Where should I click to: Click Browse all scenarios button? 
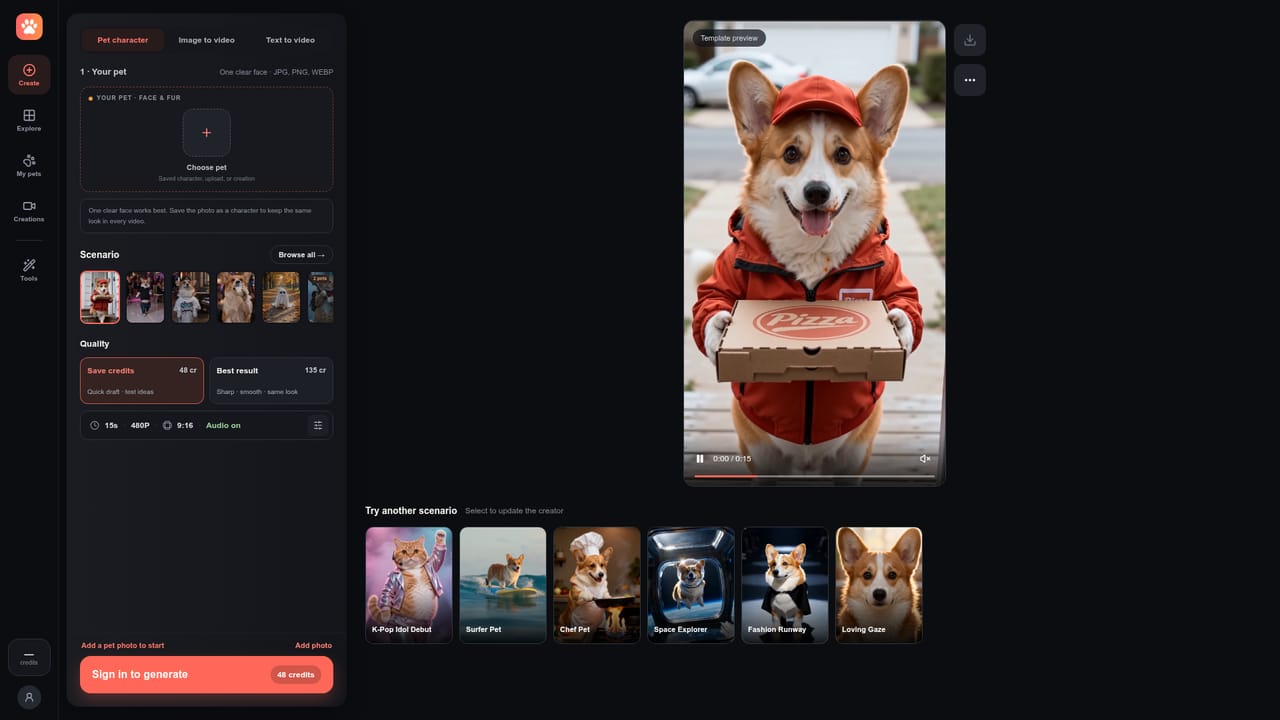pos(302,255)
